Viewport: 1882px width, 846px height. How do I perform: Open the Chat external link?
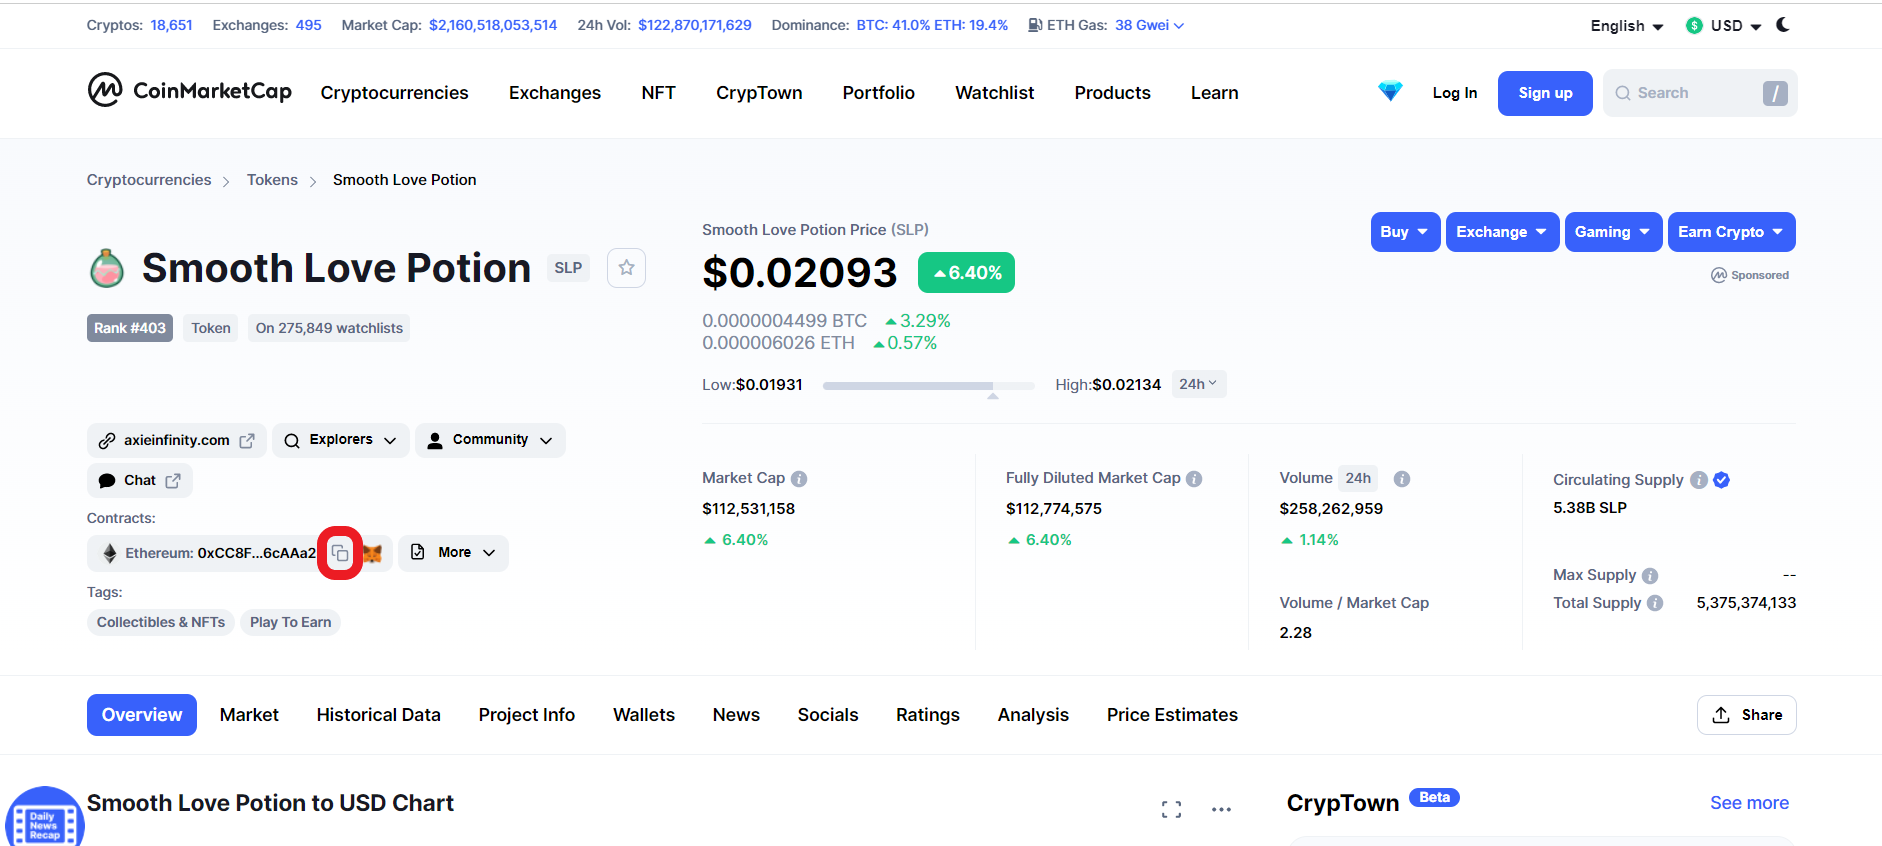coord(140,481)
